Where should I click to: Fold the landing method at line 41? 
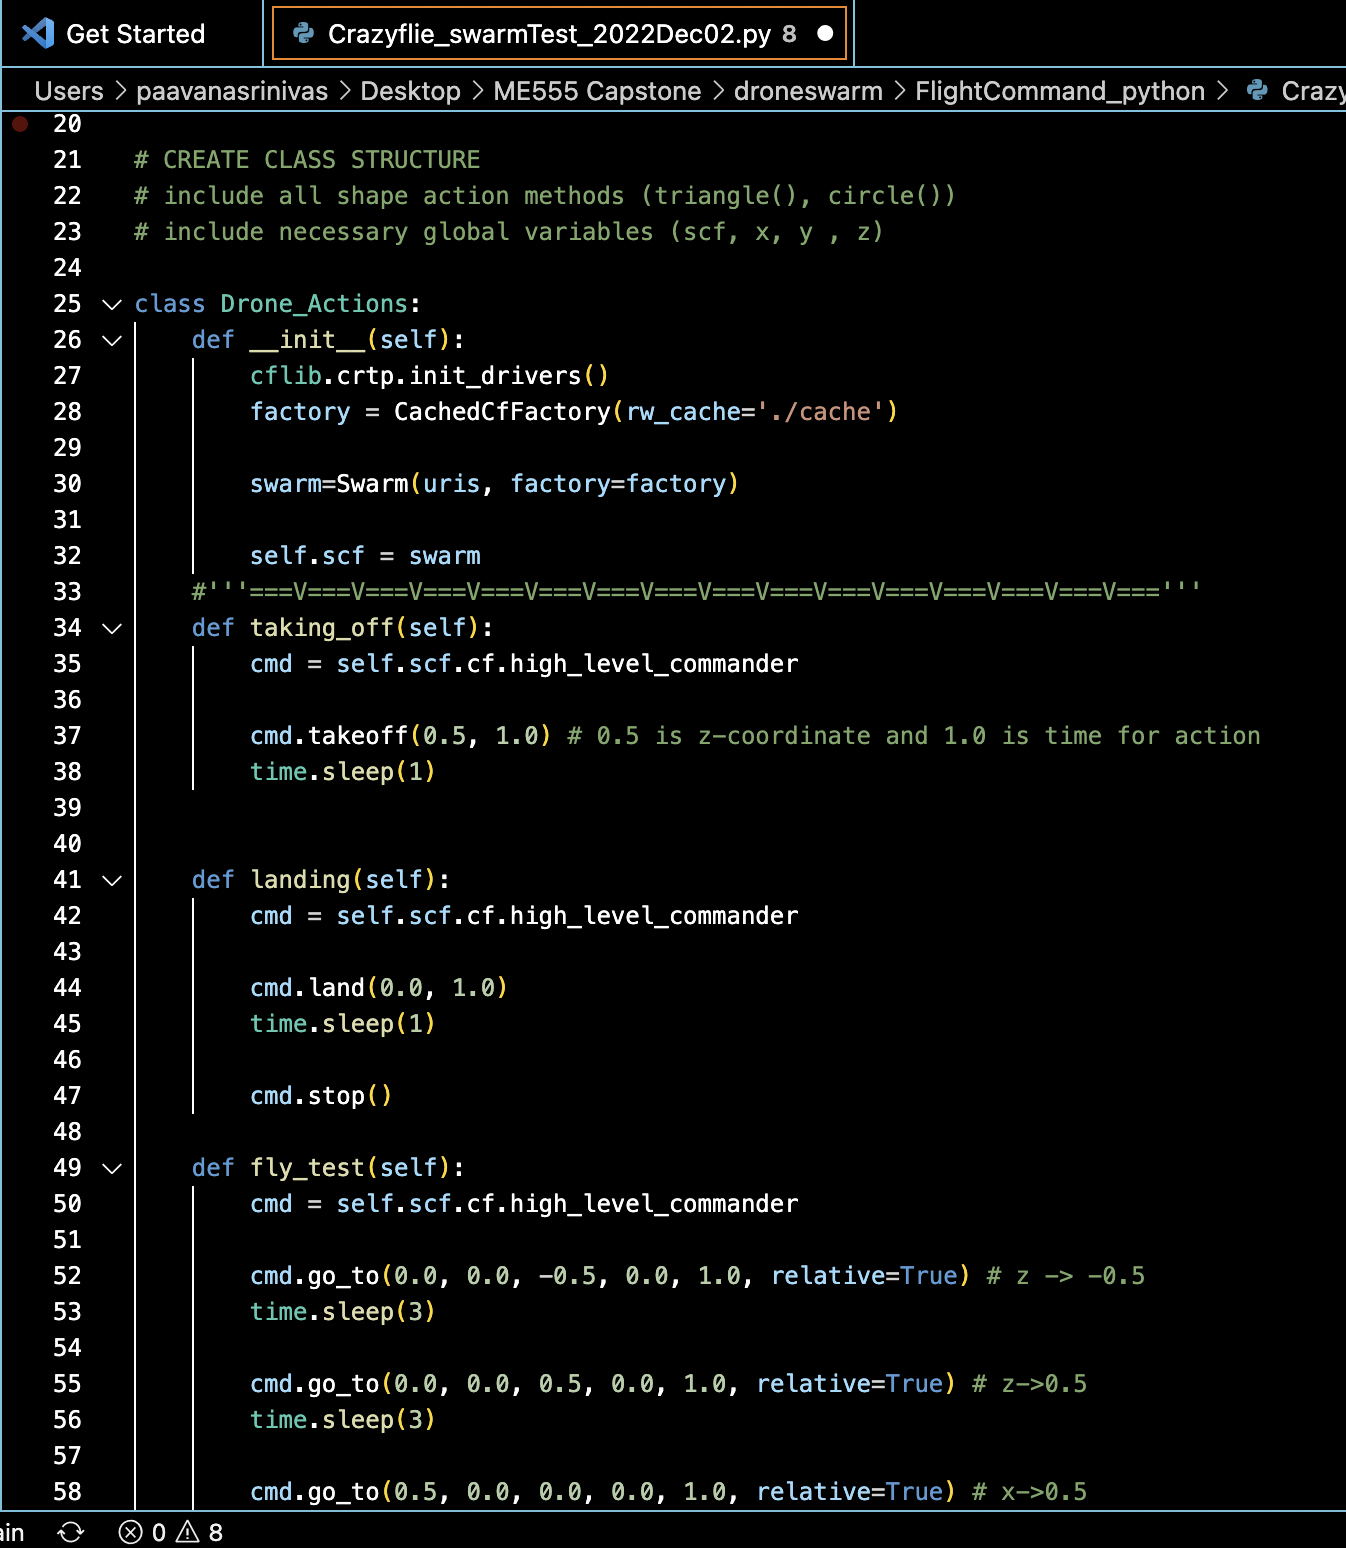(x=112, y=880)
